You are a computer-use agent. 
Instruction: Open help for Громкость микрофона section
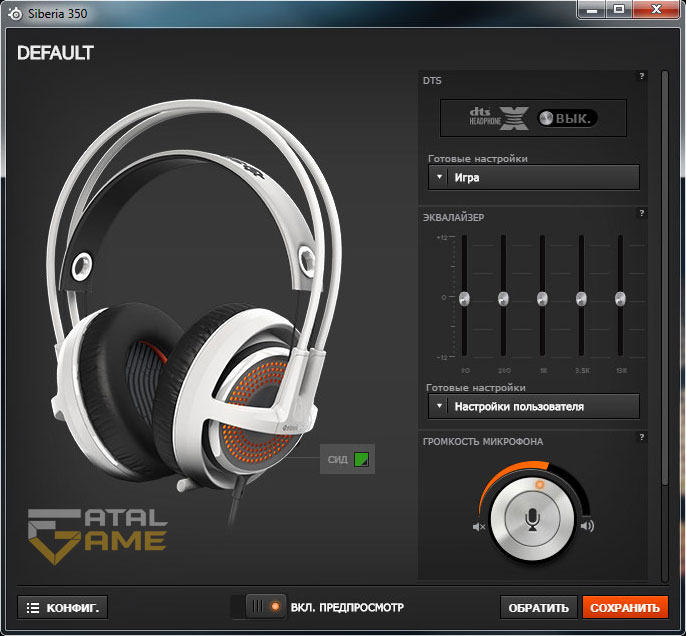pyautogui.click(x=641, y=437)
